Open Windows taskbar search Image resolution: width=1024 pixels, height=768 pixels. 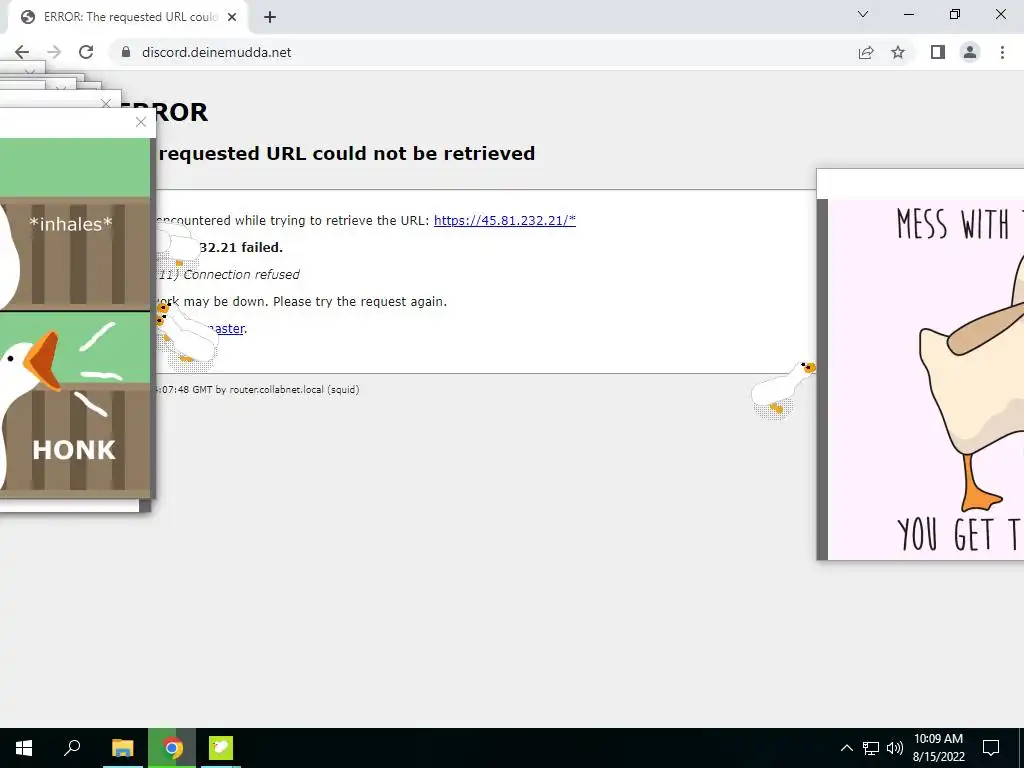(72, 748)
